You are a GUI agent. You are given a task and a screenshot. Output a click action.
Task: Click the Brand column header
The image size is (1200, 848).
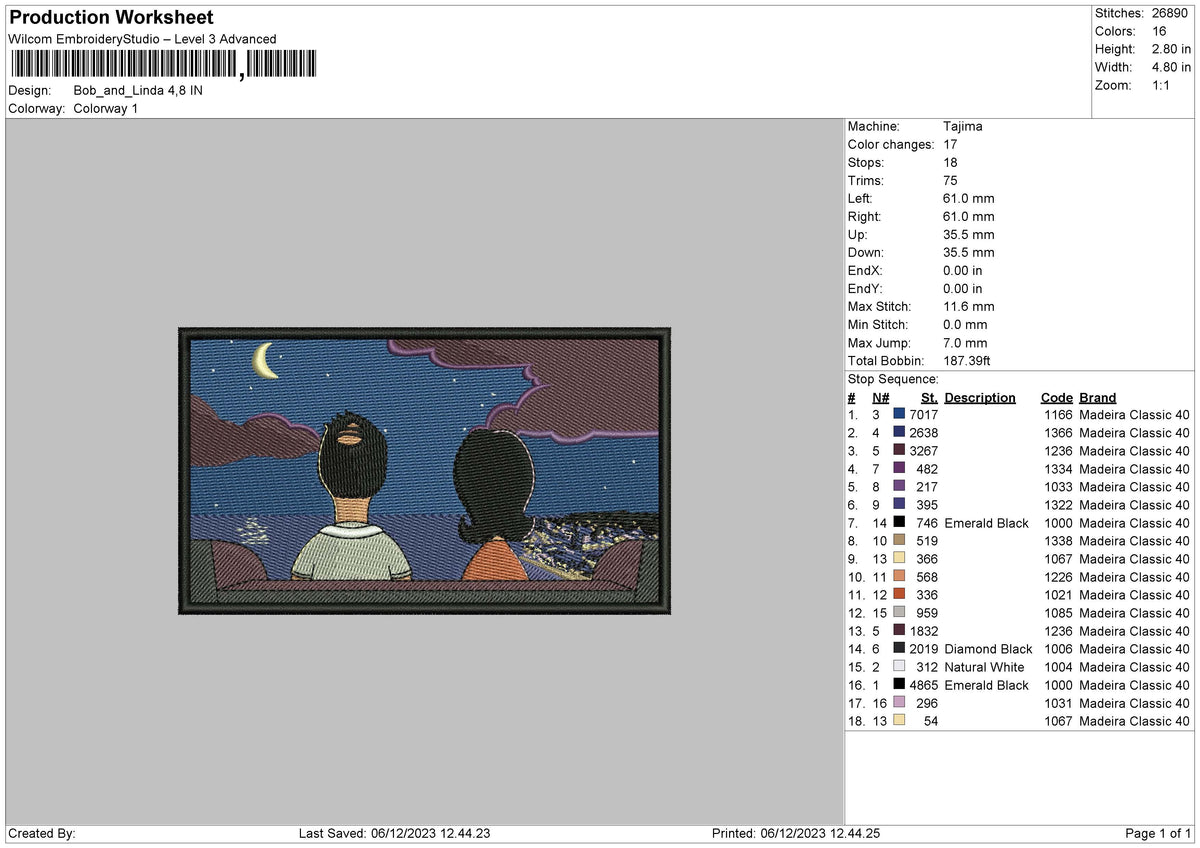1098,397
